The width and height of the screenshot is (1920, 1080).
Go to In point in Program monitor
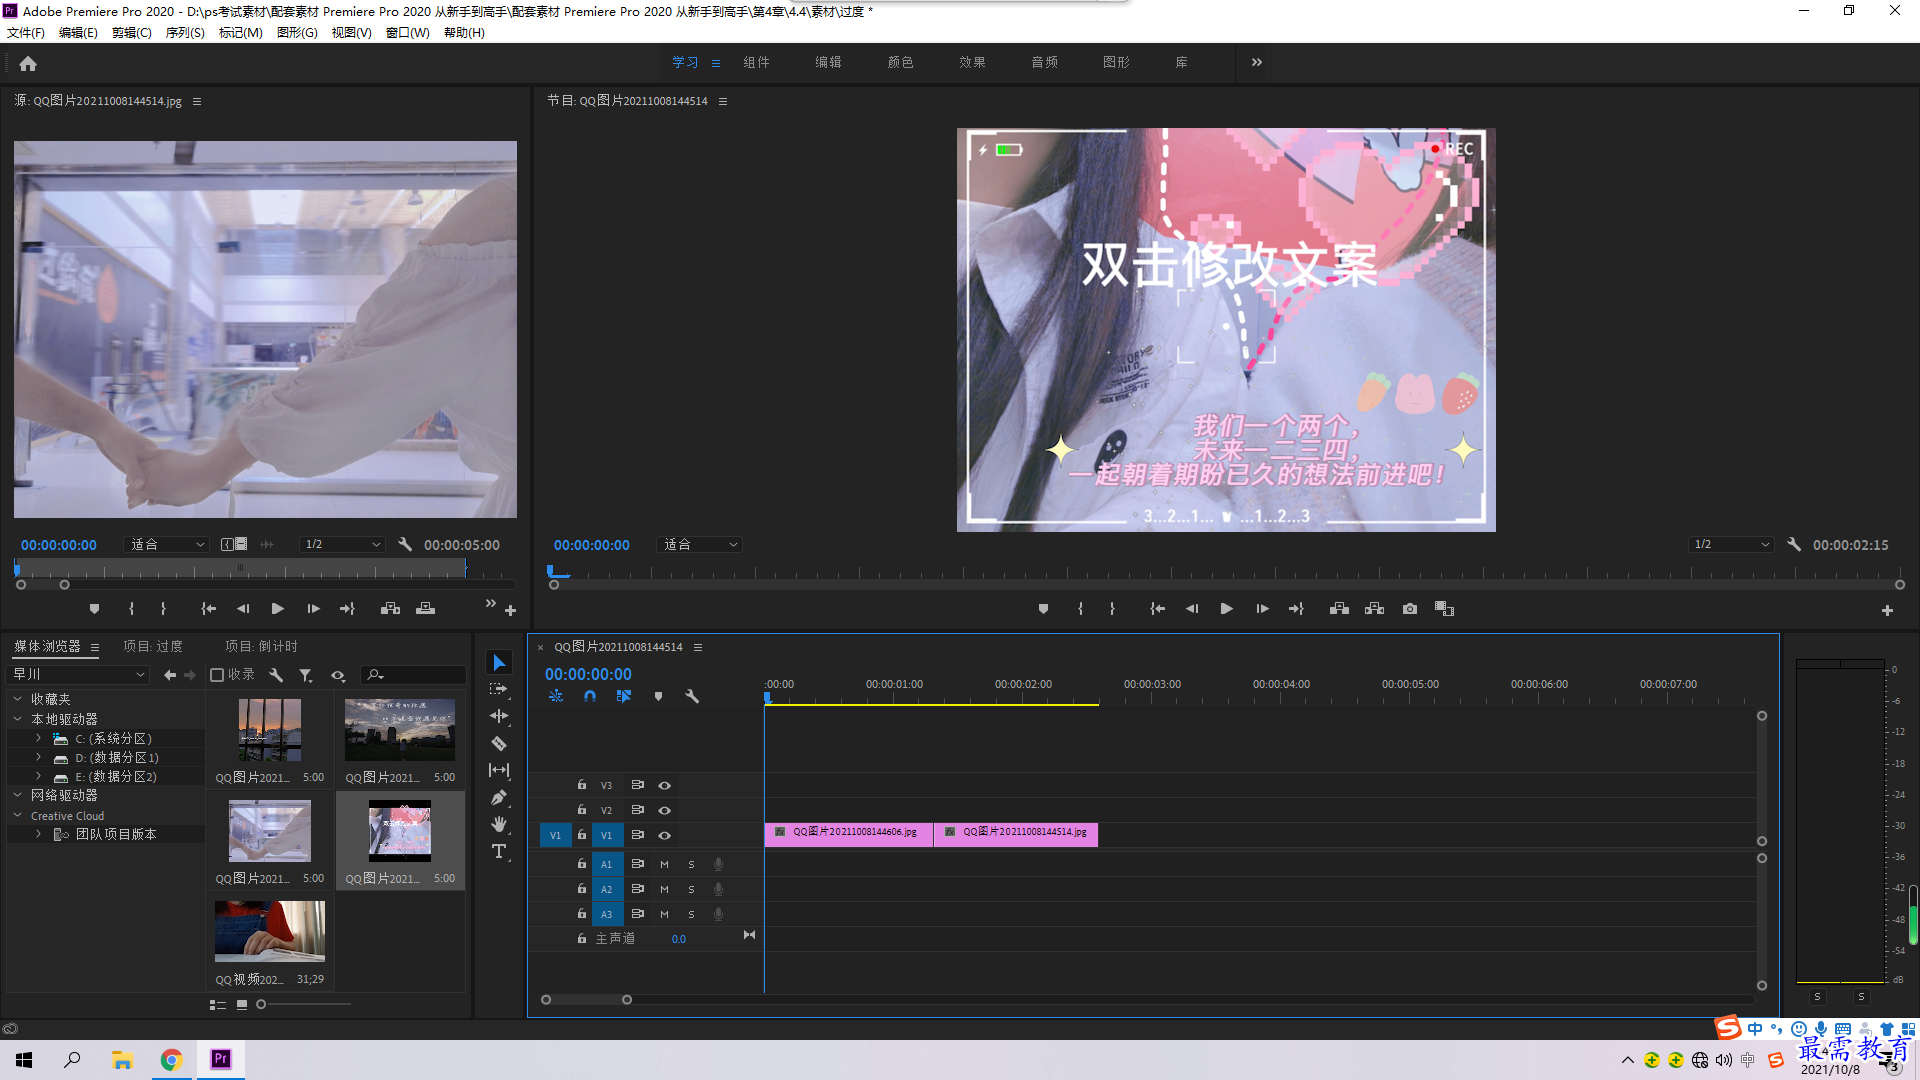[x=1157, y=609]
